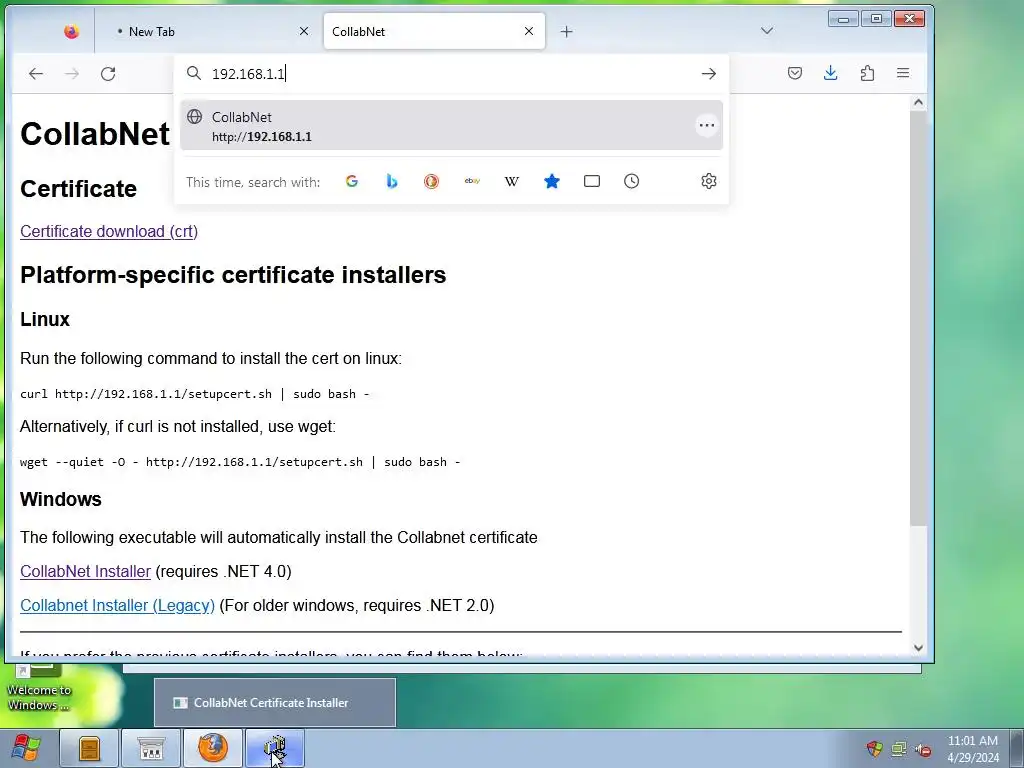
Task: Open the file cabinet taskbar icon
Action: coord(89,748)
